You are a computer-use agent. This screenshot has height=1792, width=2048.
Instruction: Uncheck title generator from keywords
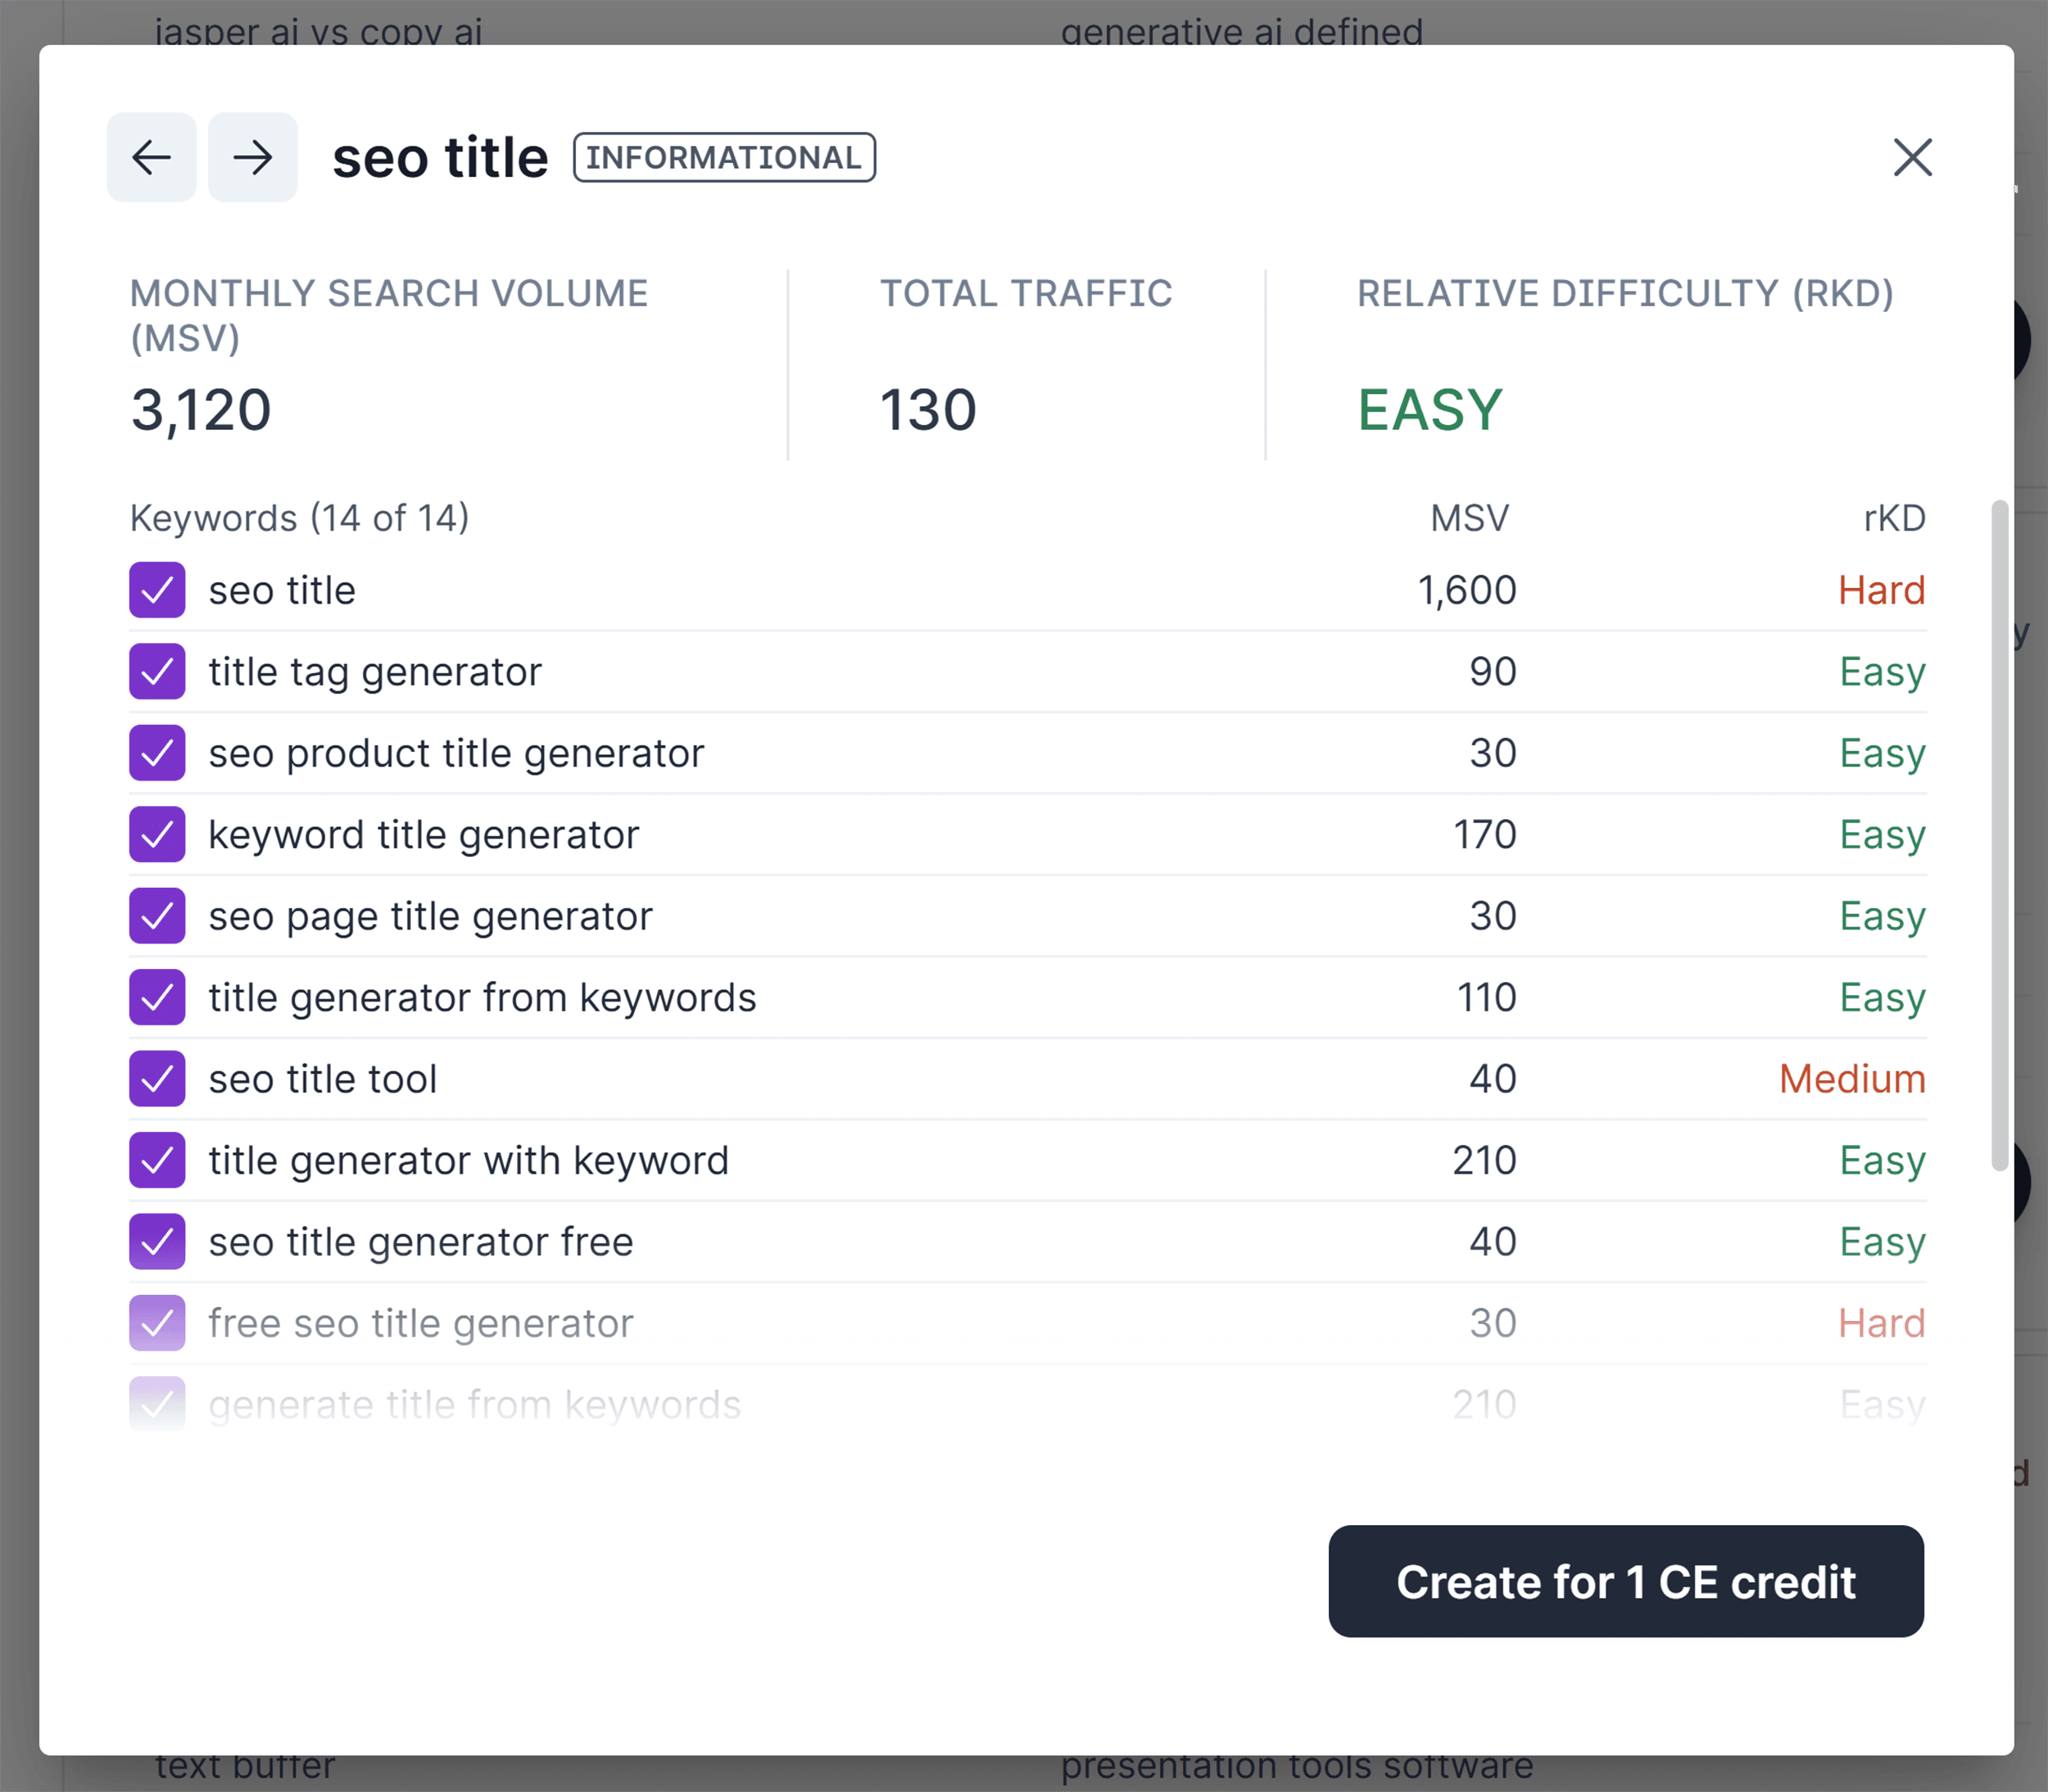tap(157, 997)
